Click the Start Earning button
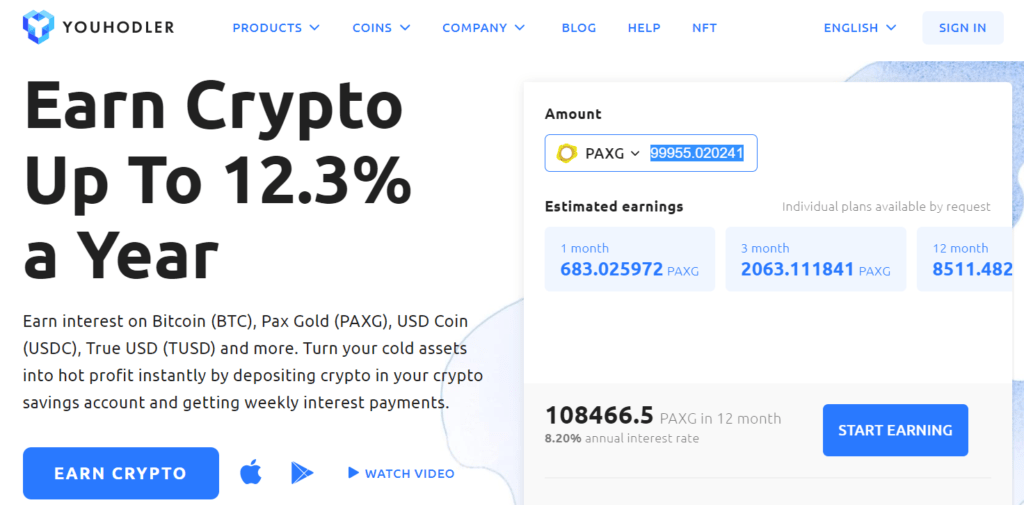 pyautogui.click(x=895, y=430)
